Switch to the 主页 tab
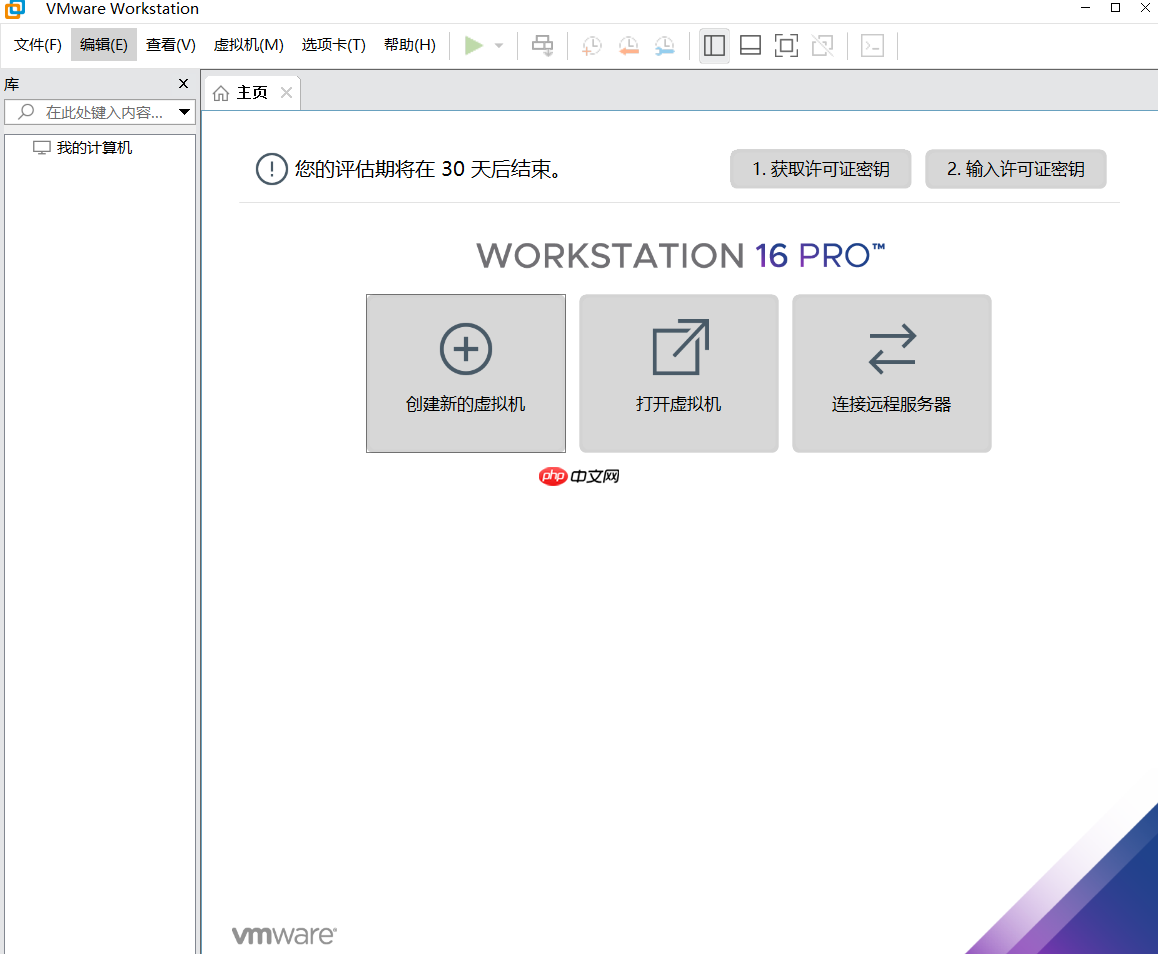This screenshot has height=954, width=1158. coord(250,92)
